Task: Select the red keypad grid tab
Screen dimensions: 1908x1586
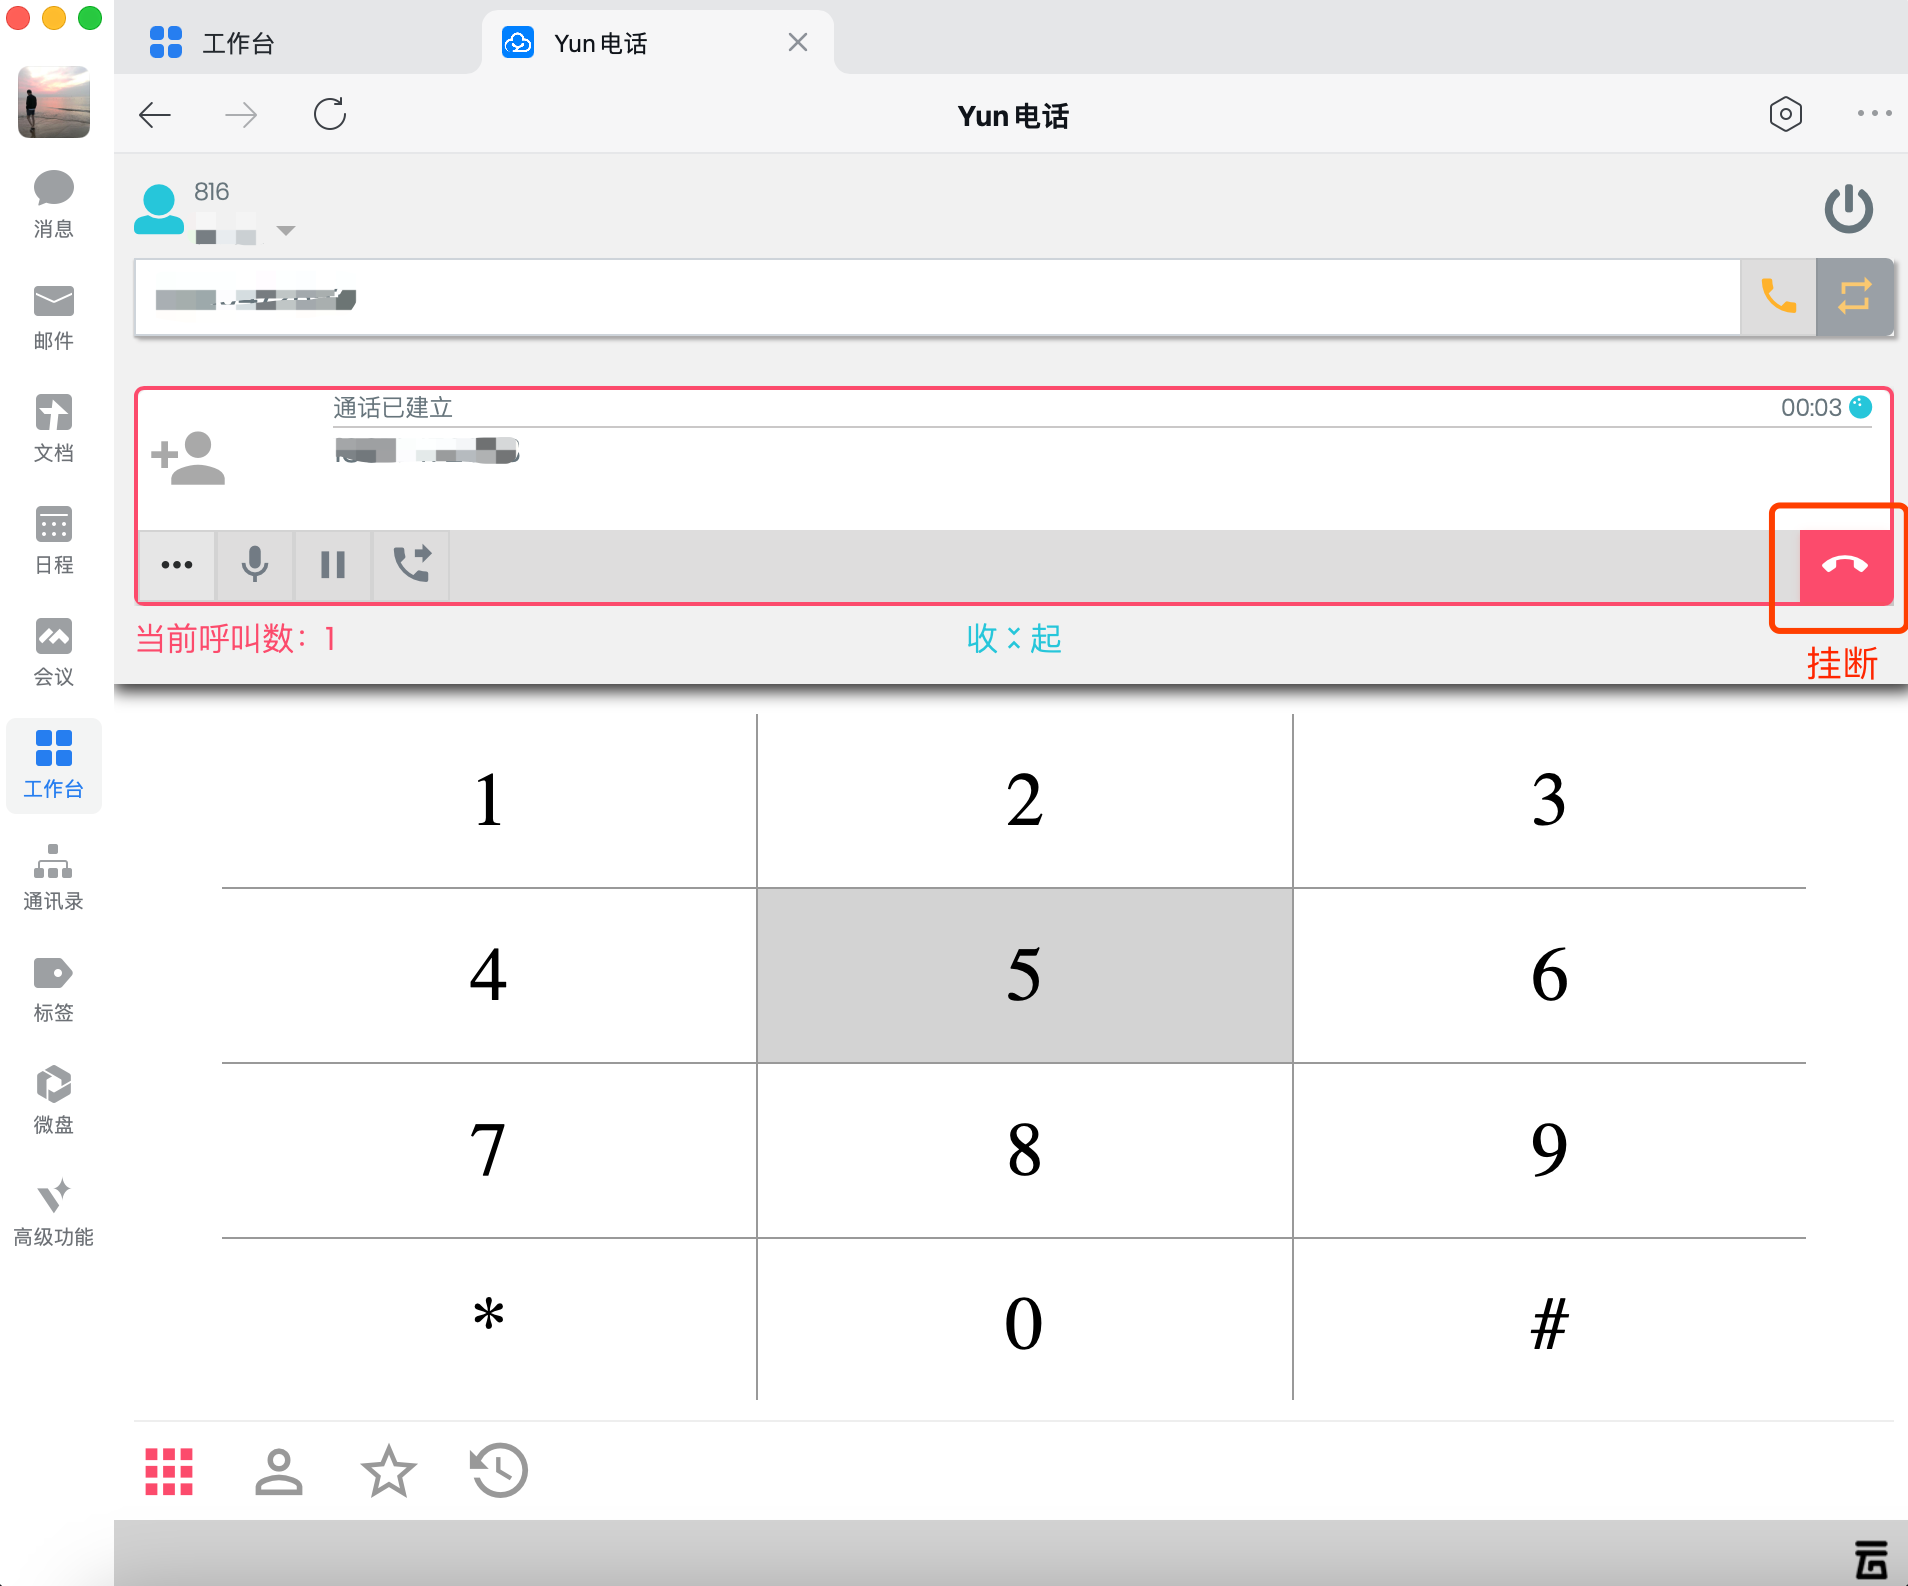Action: click(169, 1471)
